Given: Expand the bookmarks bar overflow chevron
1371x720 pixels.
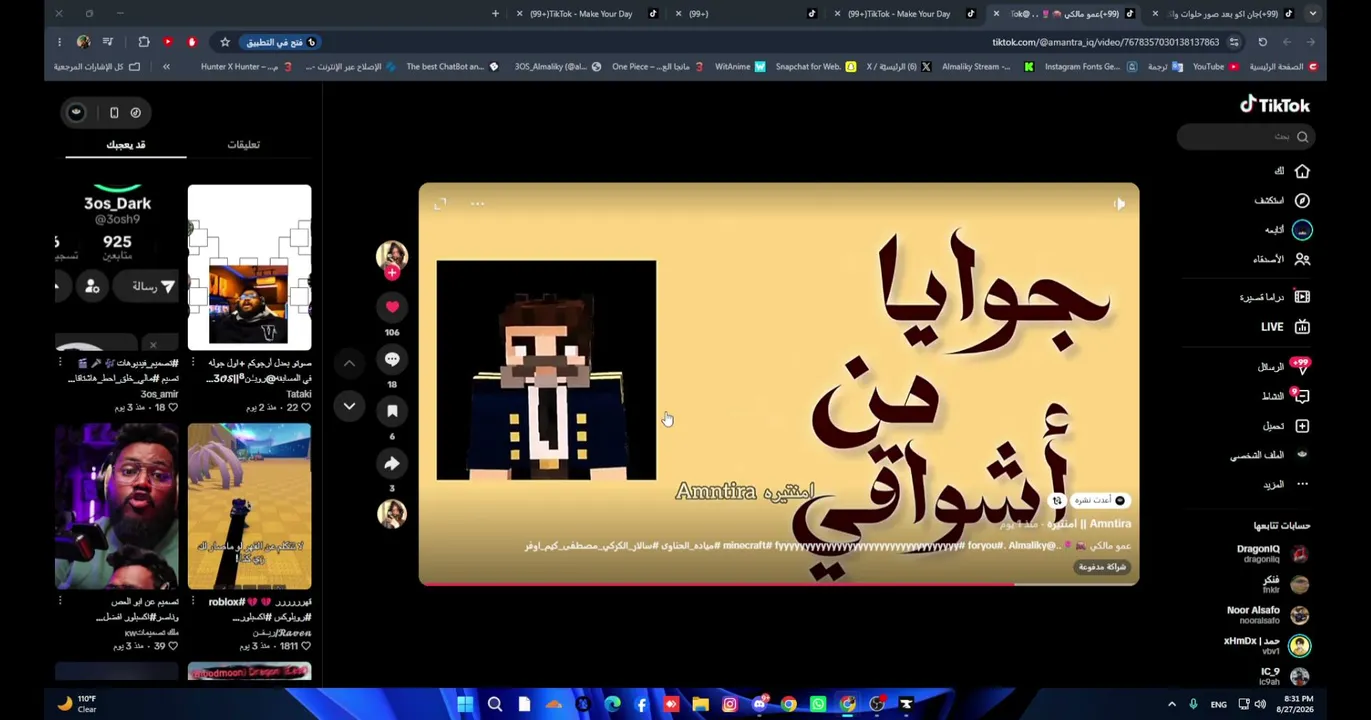Looking at the screenshot, I should coord(166,67).
